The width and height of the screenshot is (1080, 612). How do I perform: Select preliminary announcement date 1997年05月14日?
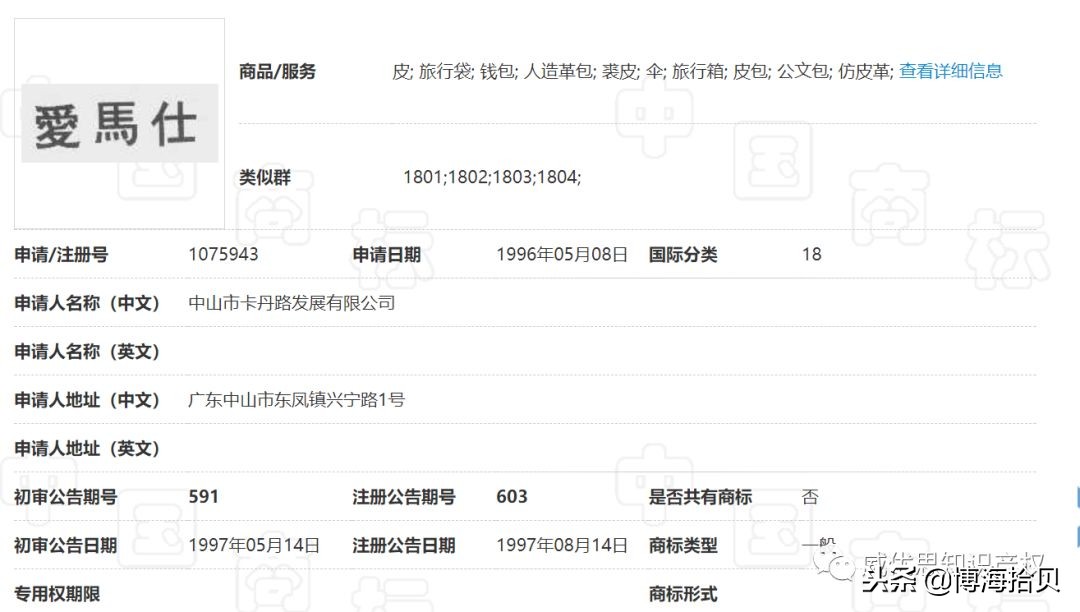(254, 545)
